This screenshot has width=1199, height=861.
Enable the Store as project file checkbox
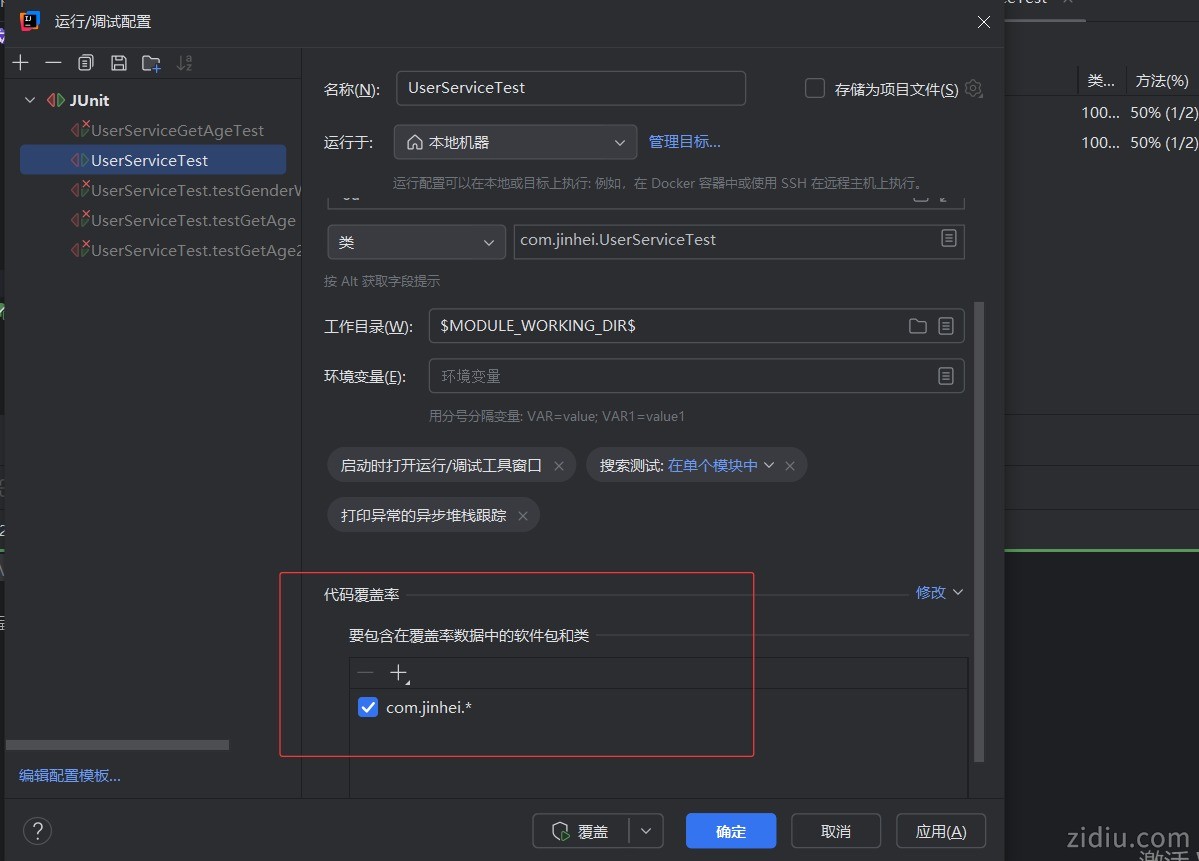click(x=815, y=89)
